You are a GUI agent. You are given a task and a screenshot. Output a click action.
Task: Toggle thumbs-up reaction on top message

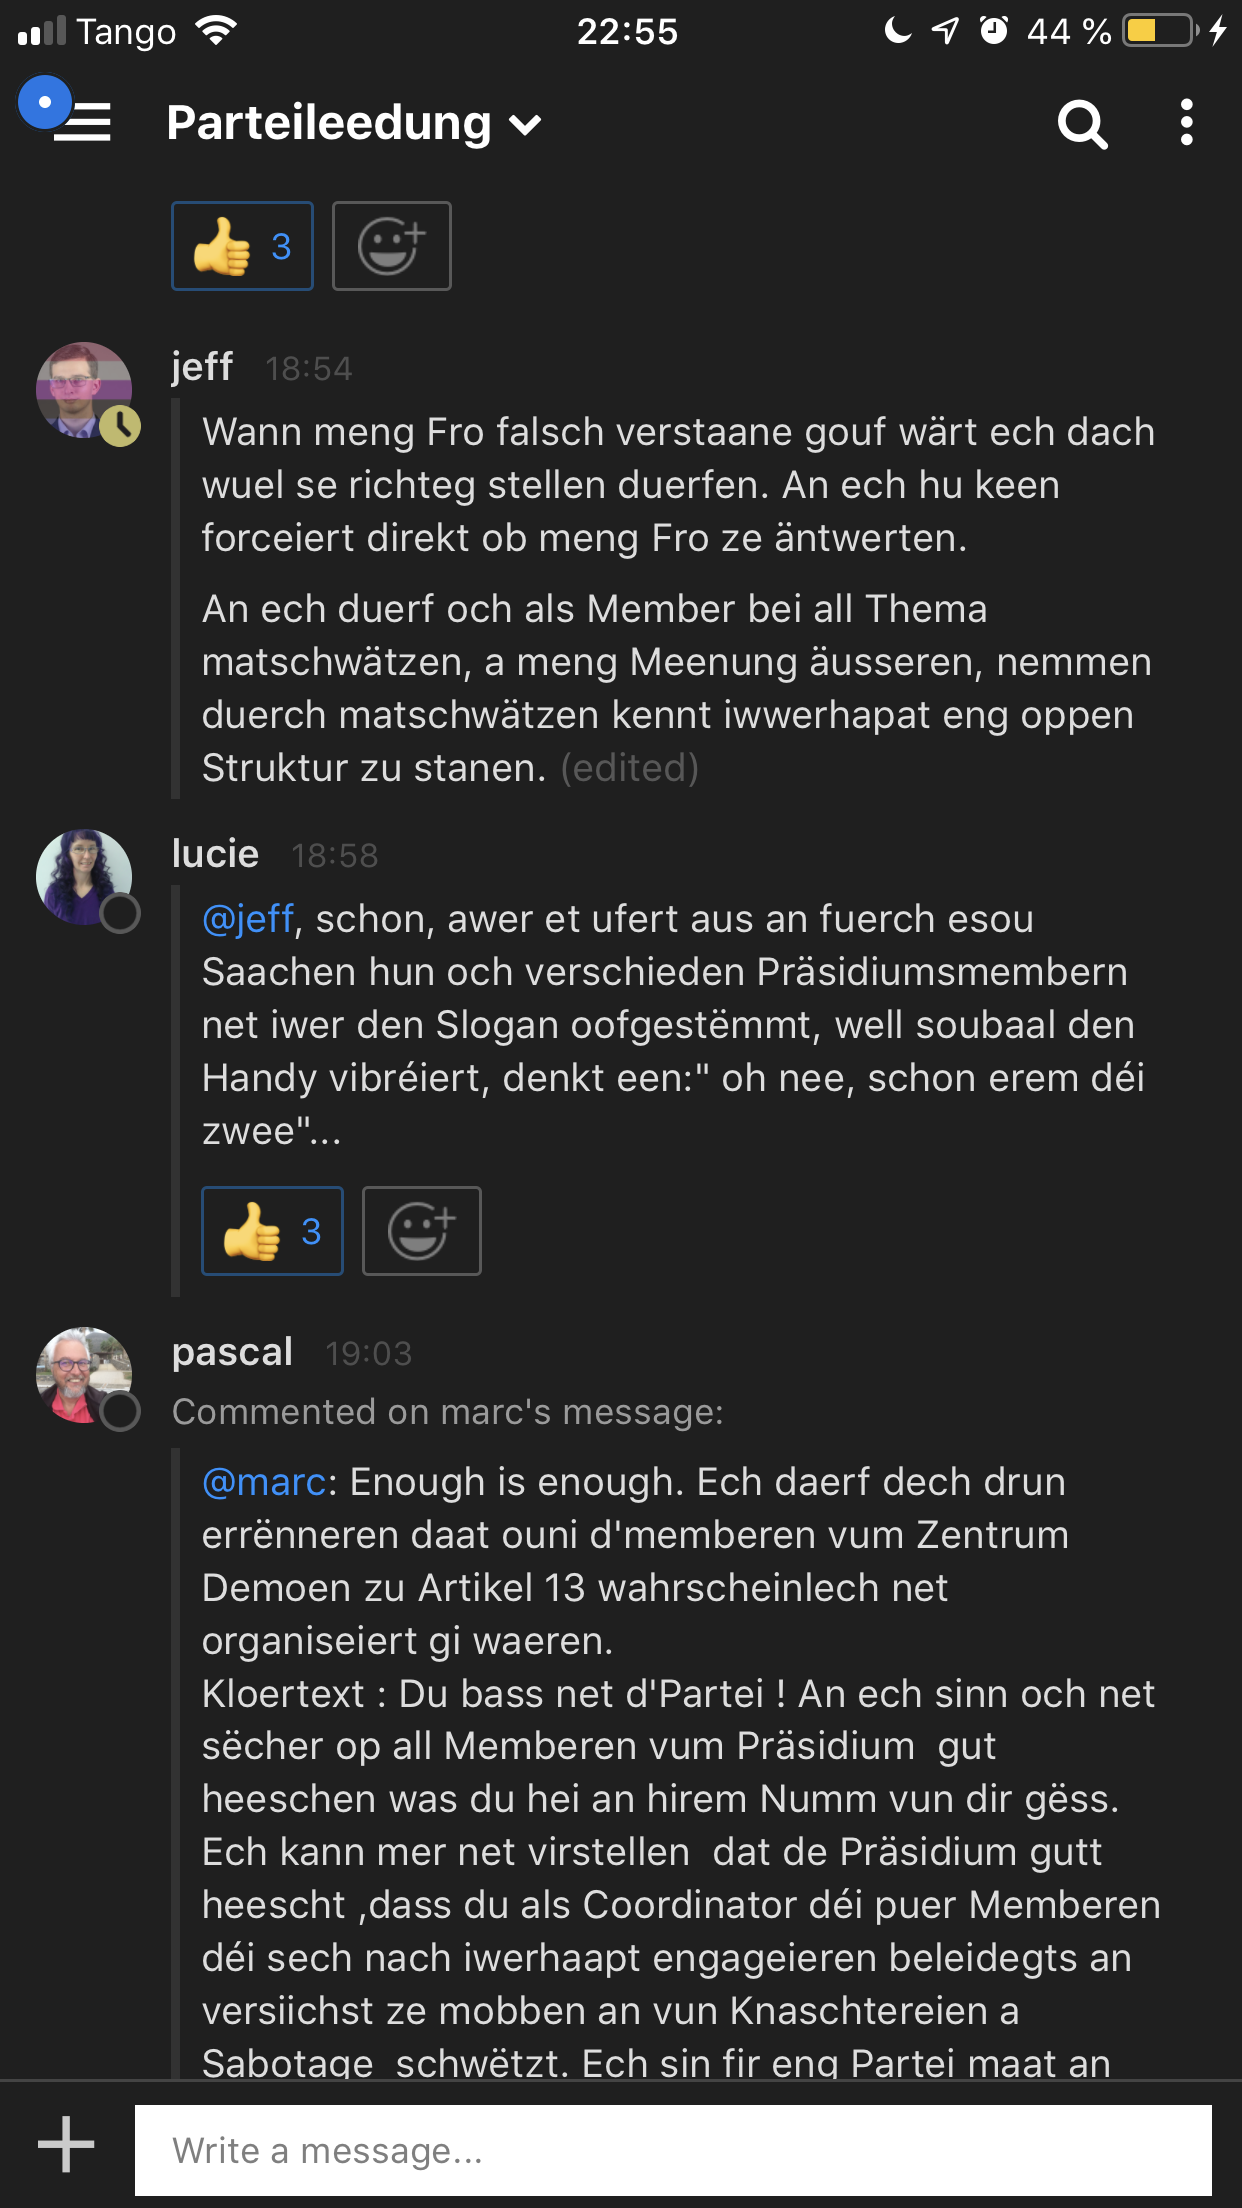tap(242, 246)
